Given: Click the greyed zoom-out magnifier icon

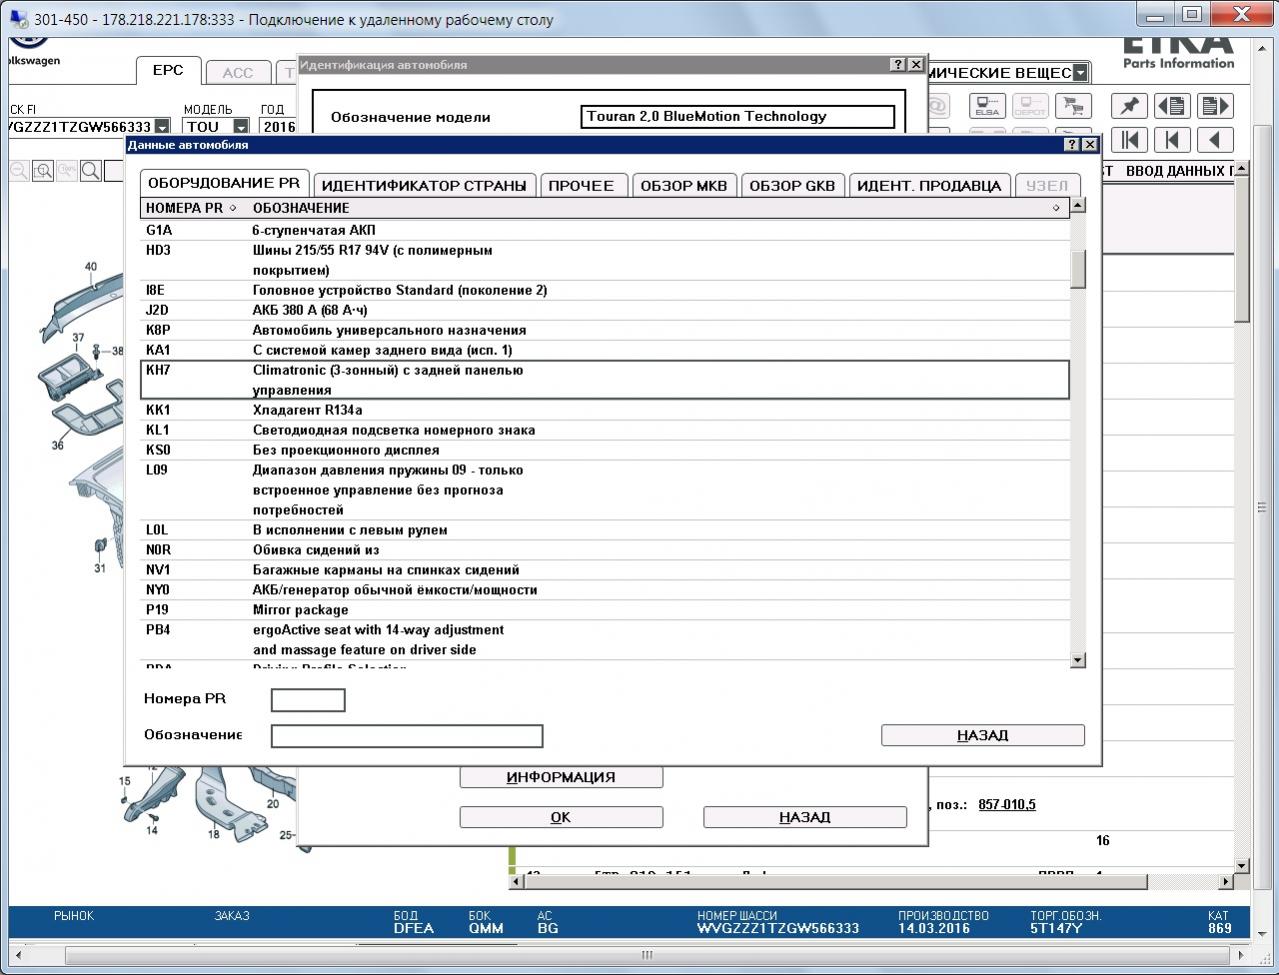Looking at the screenshot, I should coord(19,171).
